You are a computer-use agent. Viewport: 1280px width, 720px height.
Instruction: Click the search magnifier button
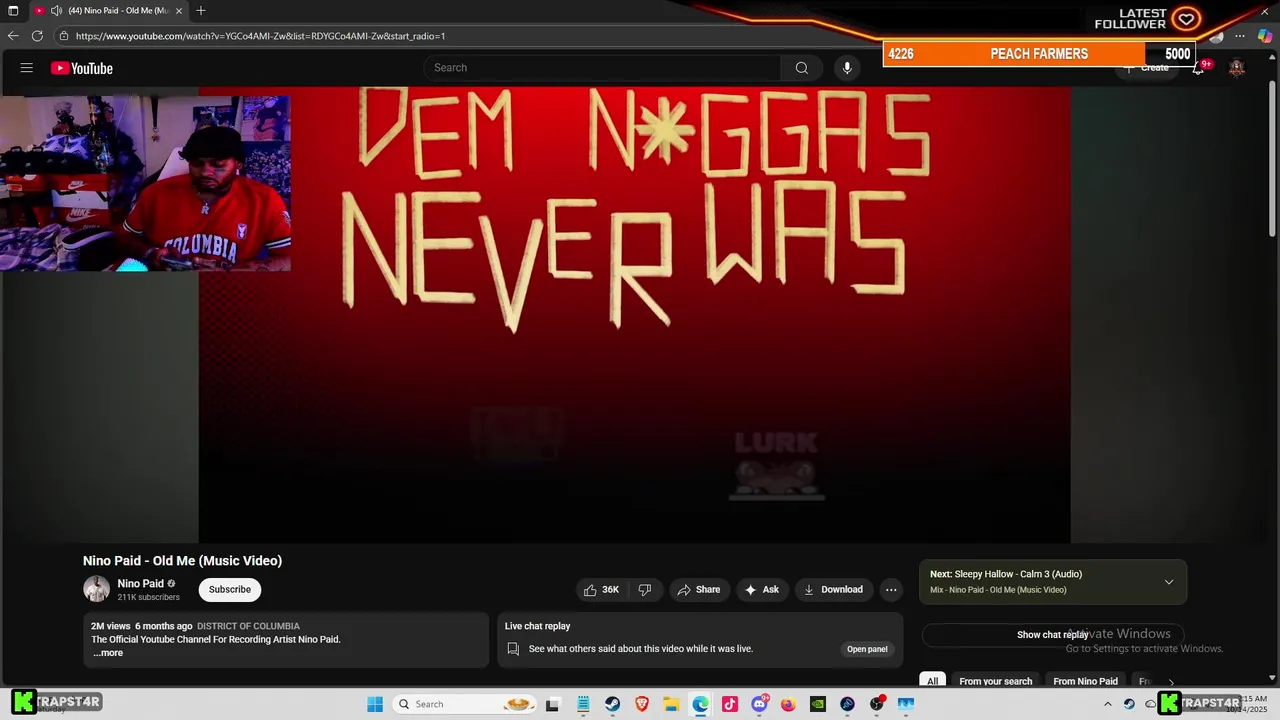[801, 68]
